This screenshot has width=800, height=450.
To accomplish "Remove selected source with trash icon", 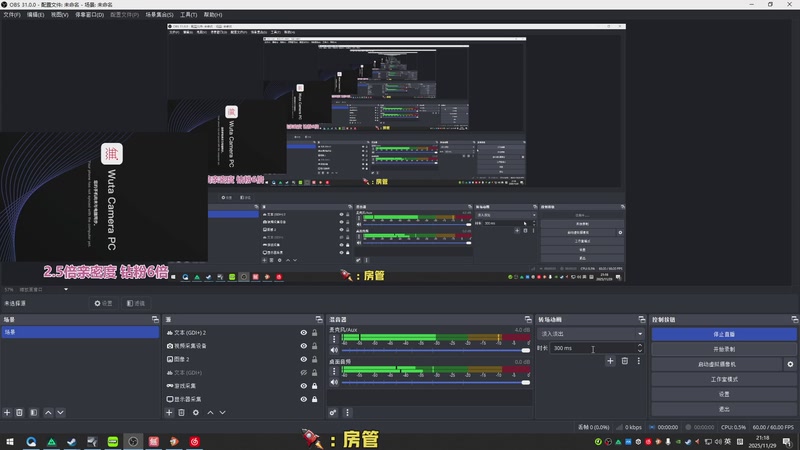I will 182,412.
